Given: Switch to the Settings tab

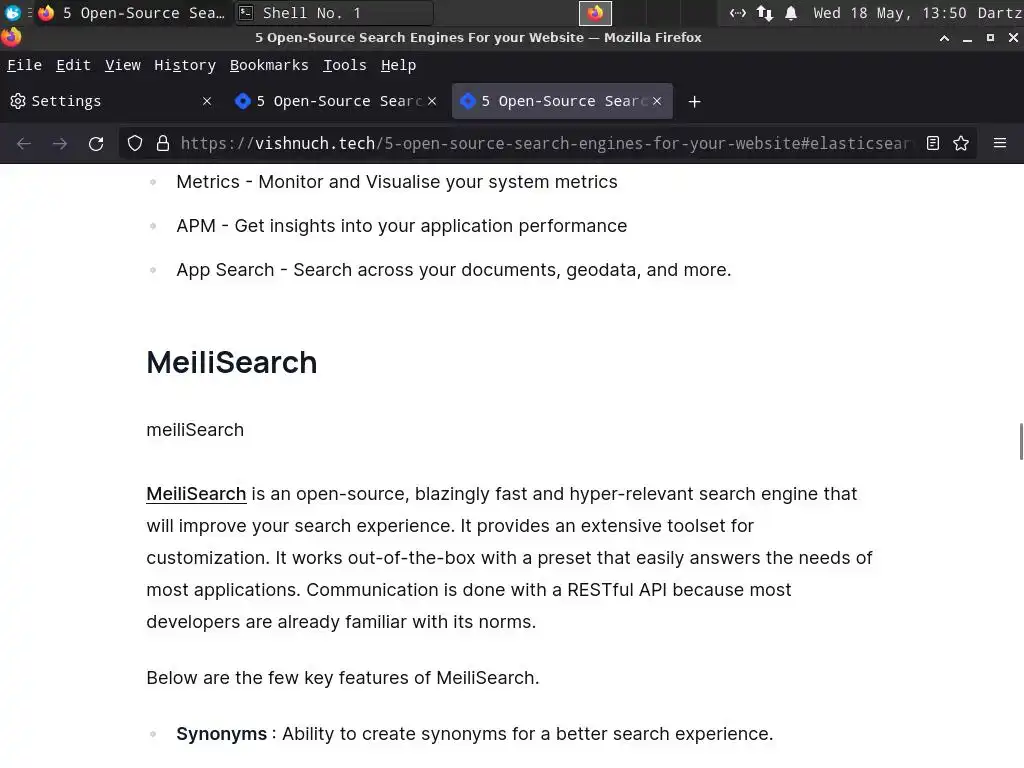Looking at the screenshot, I should 100,101.
